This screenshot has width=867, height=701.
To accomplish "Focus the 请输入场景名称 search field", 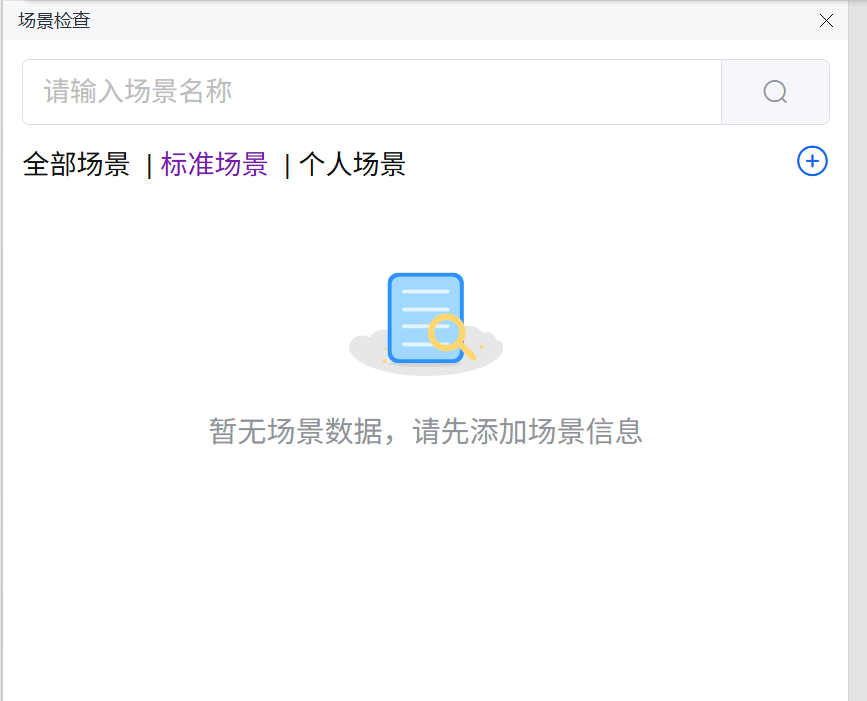I will click(371, 92).
